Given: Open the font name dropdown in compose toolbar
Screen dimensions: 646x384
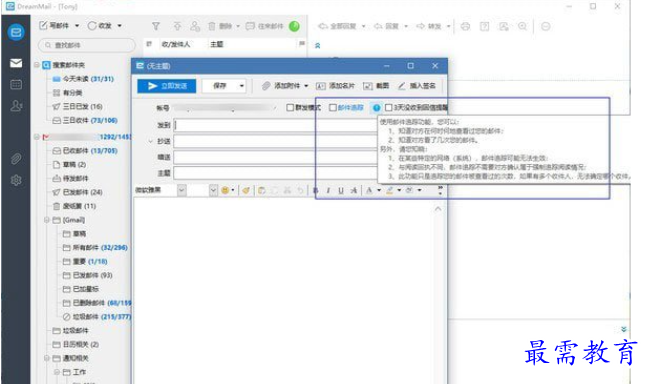Looking at the screenshot, I should 182,190.
